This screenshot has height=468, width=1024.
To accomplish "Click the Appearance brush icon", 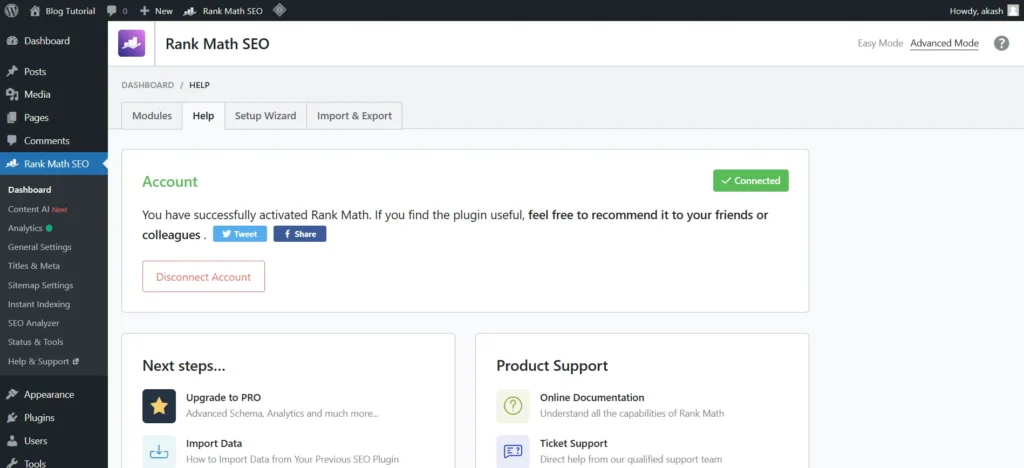I will pos(12,394).
